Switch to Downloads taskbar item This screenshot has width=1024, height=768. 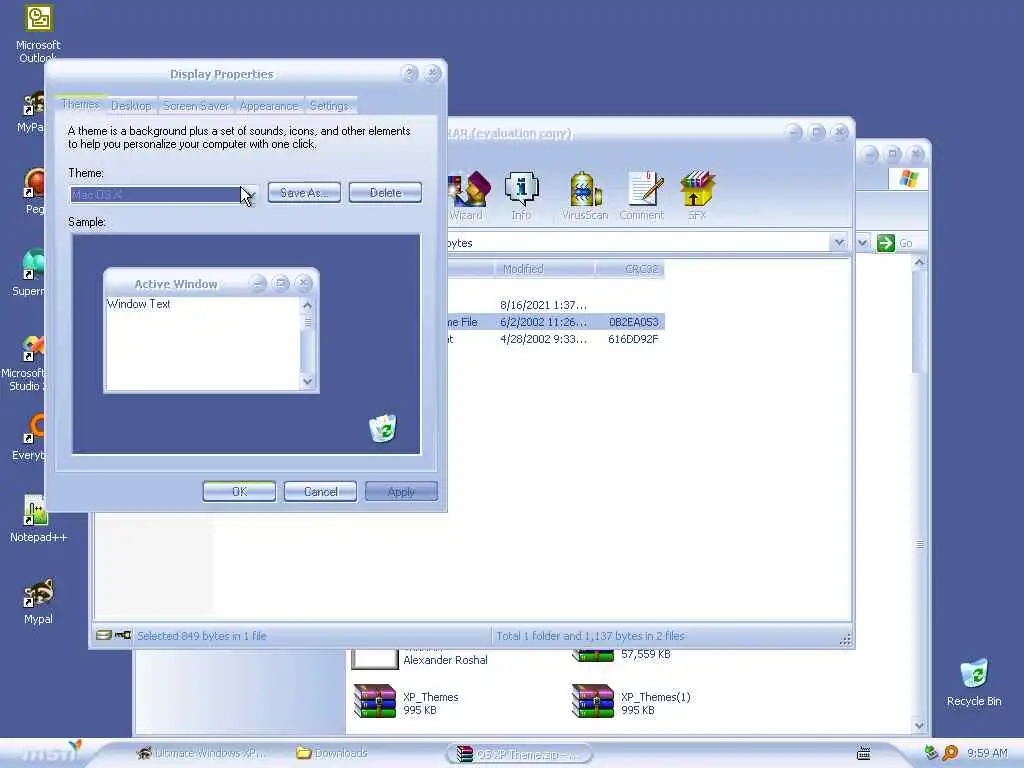(332, 753)
